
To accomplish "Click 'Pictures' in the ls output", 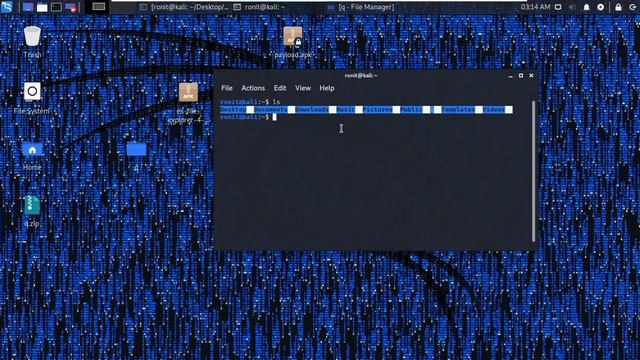I will (378, 109).
